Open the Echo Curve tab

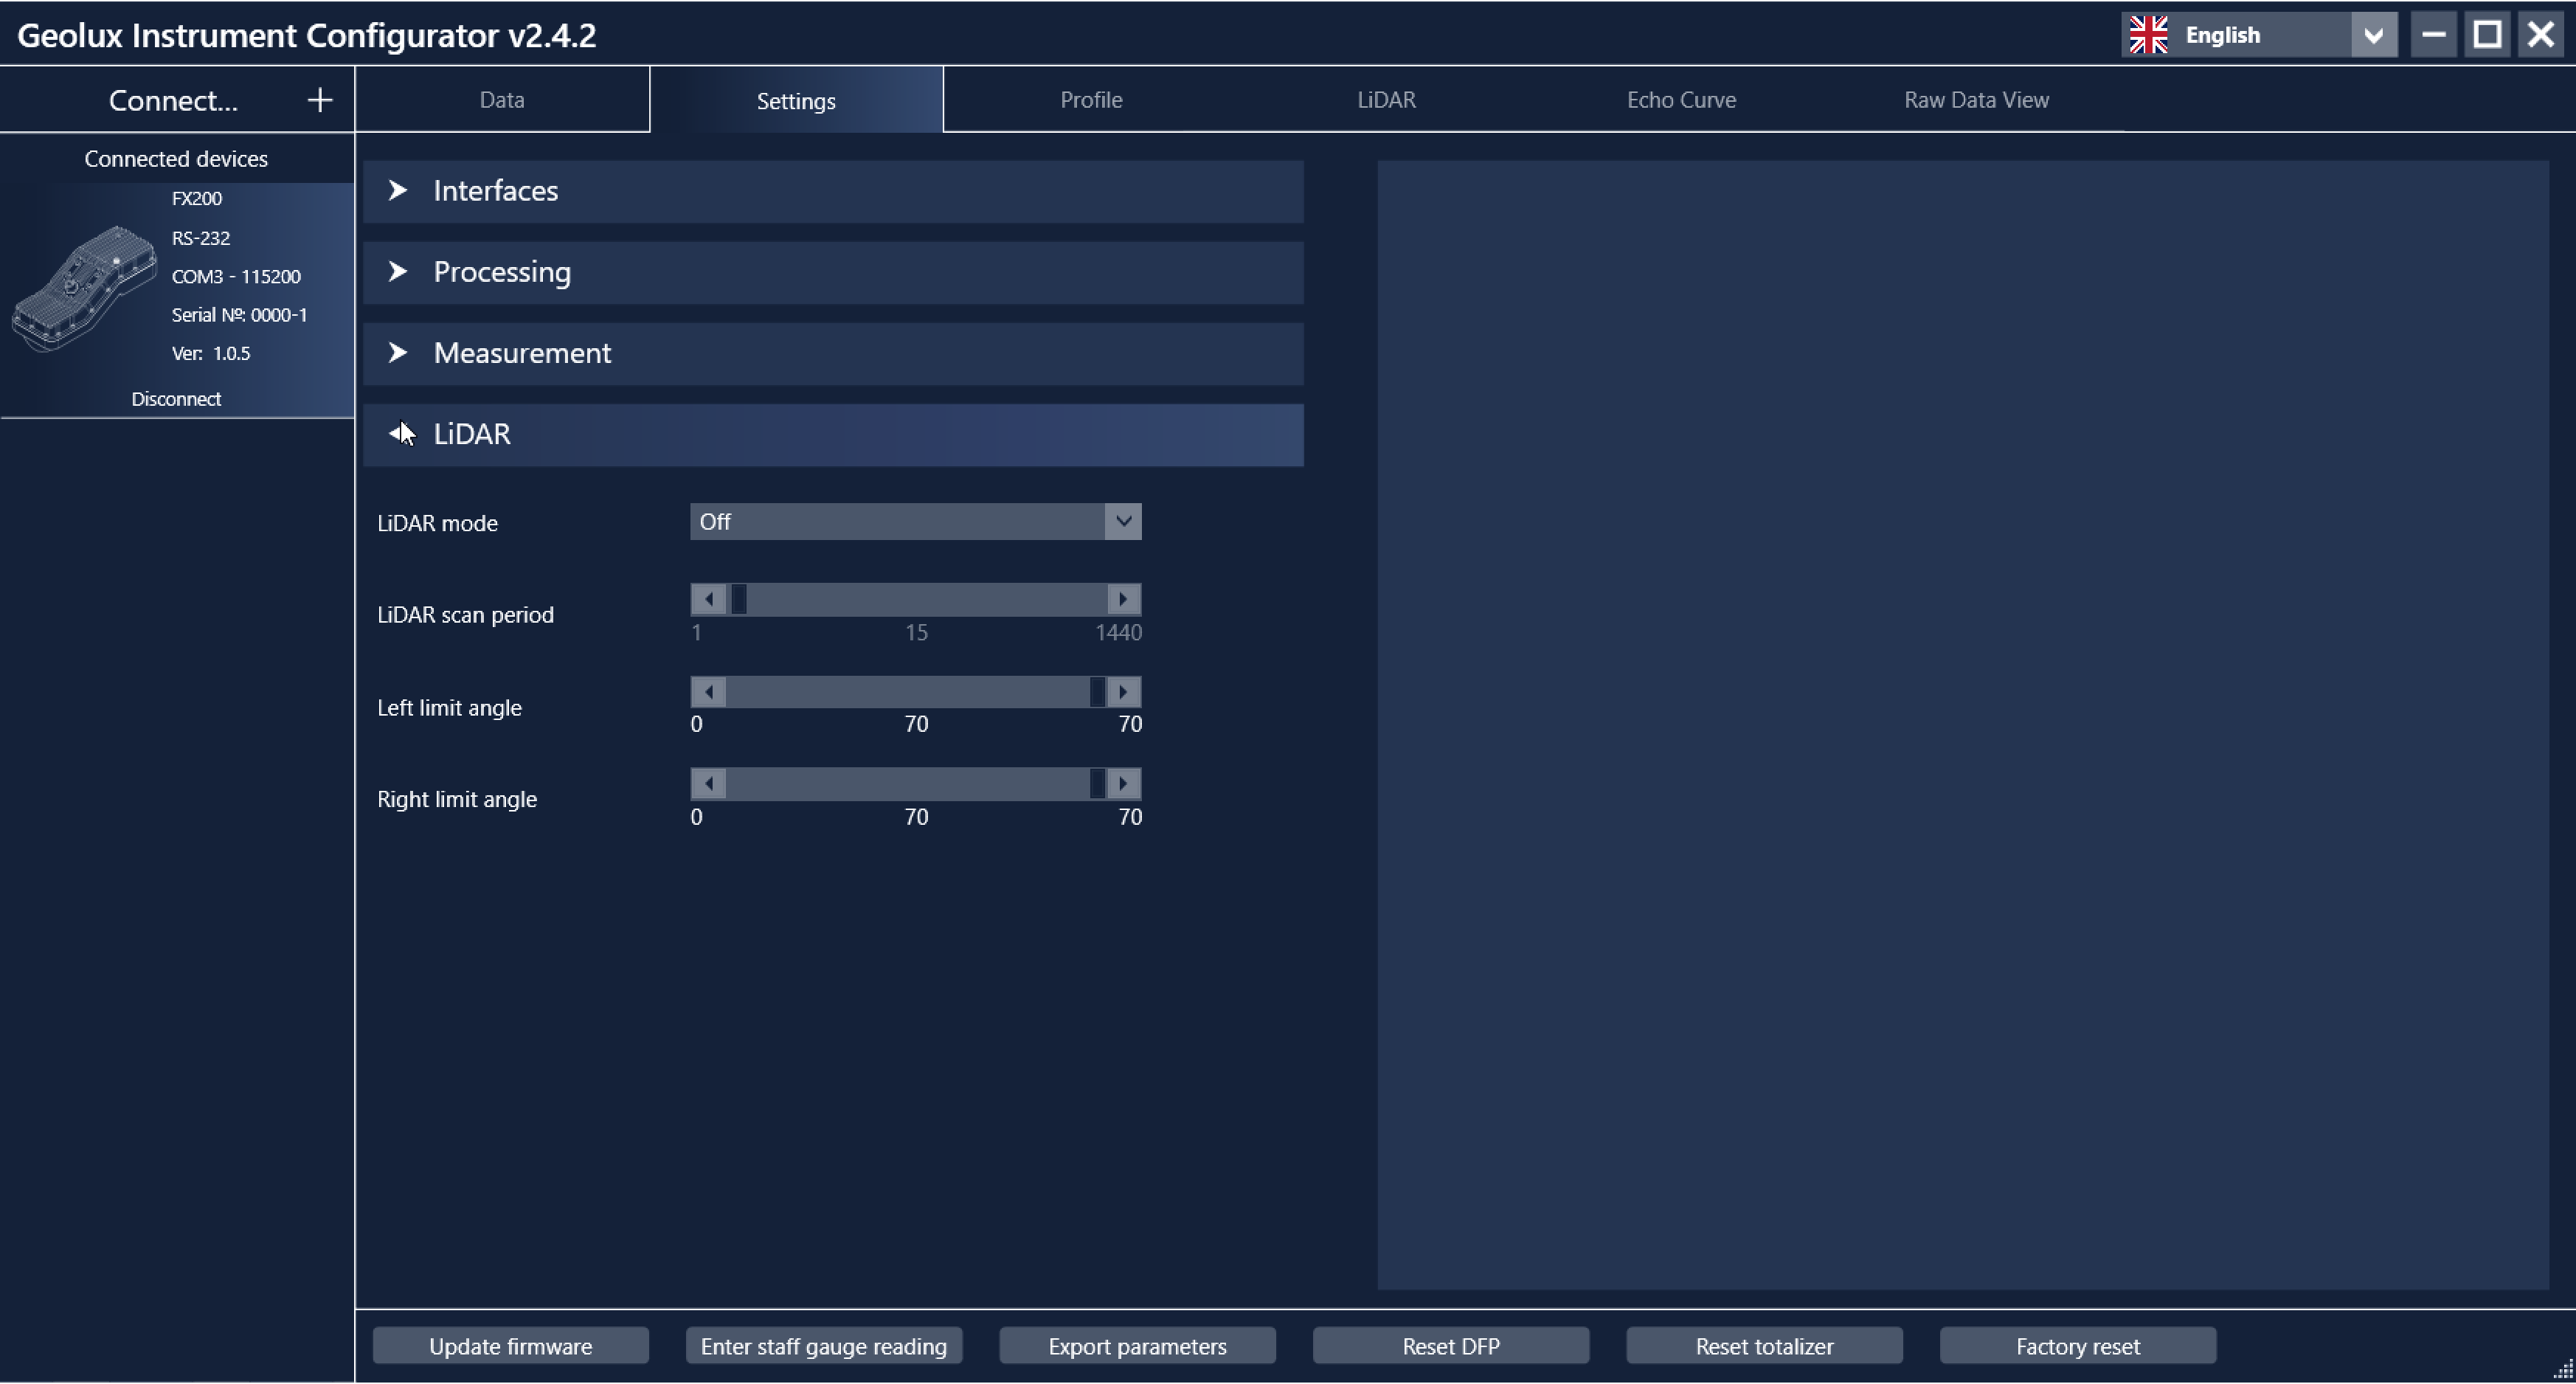(x=1681, y=100)
